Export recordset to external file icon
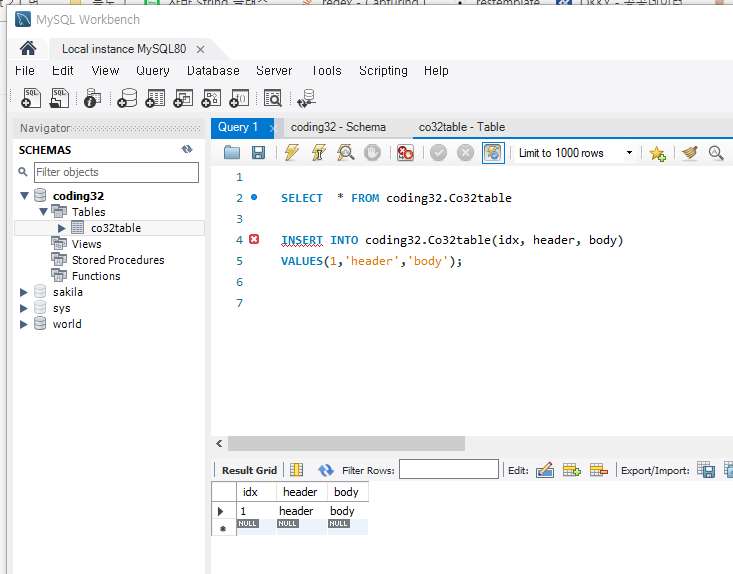733x574 pixels. coord(706,470)
